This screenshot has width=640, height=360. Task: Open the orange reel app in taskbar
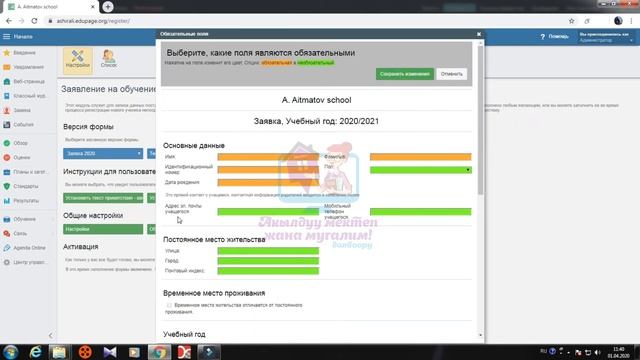click(85, 352)
